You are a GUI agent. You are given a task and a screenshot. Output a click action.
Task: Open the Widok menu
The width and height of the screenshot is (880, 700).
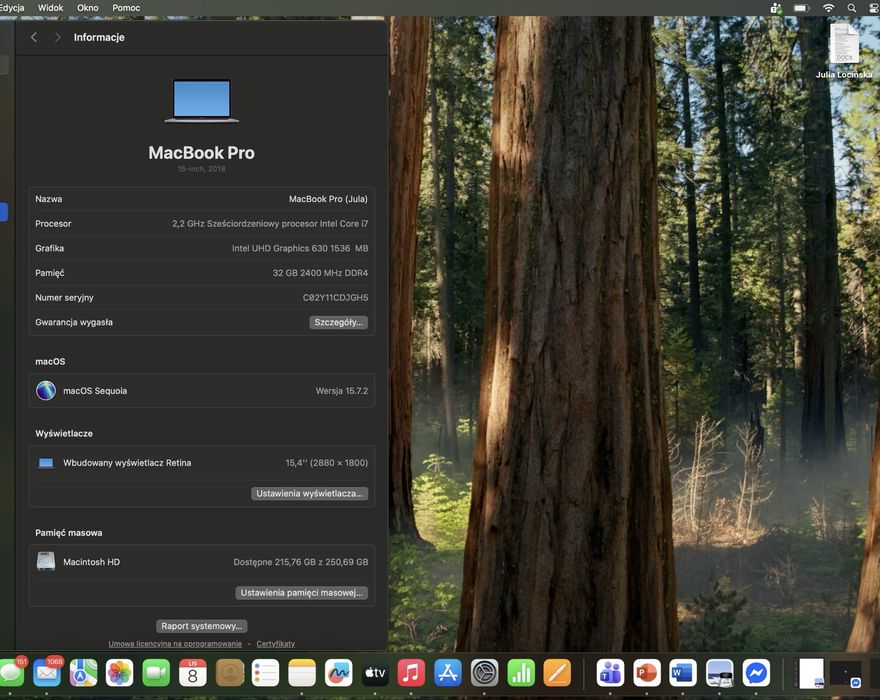[x=51, y=8]
